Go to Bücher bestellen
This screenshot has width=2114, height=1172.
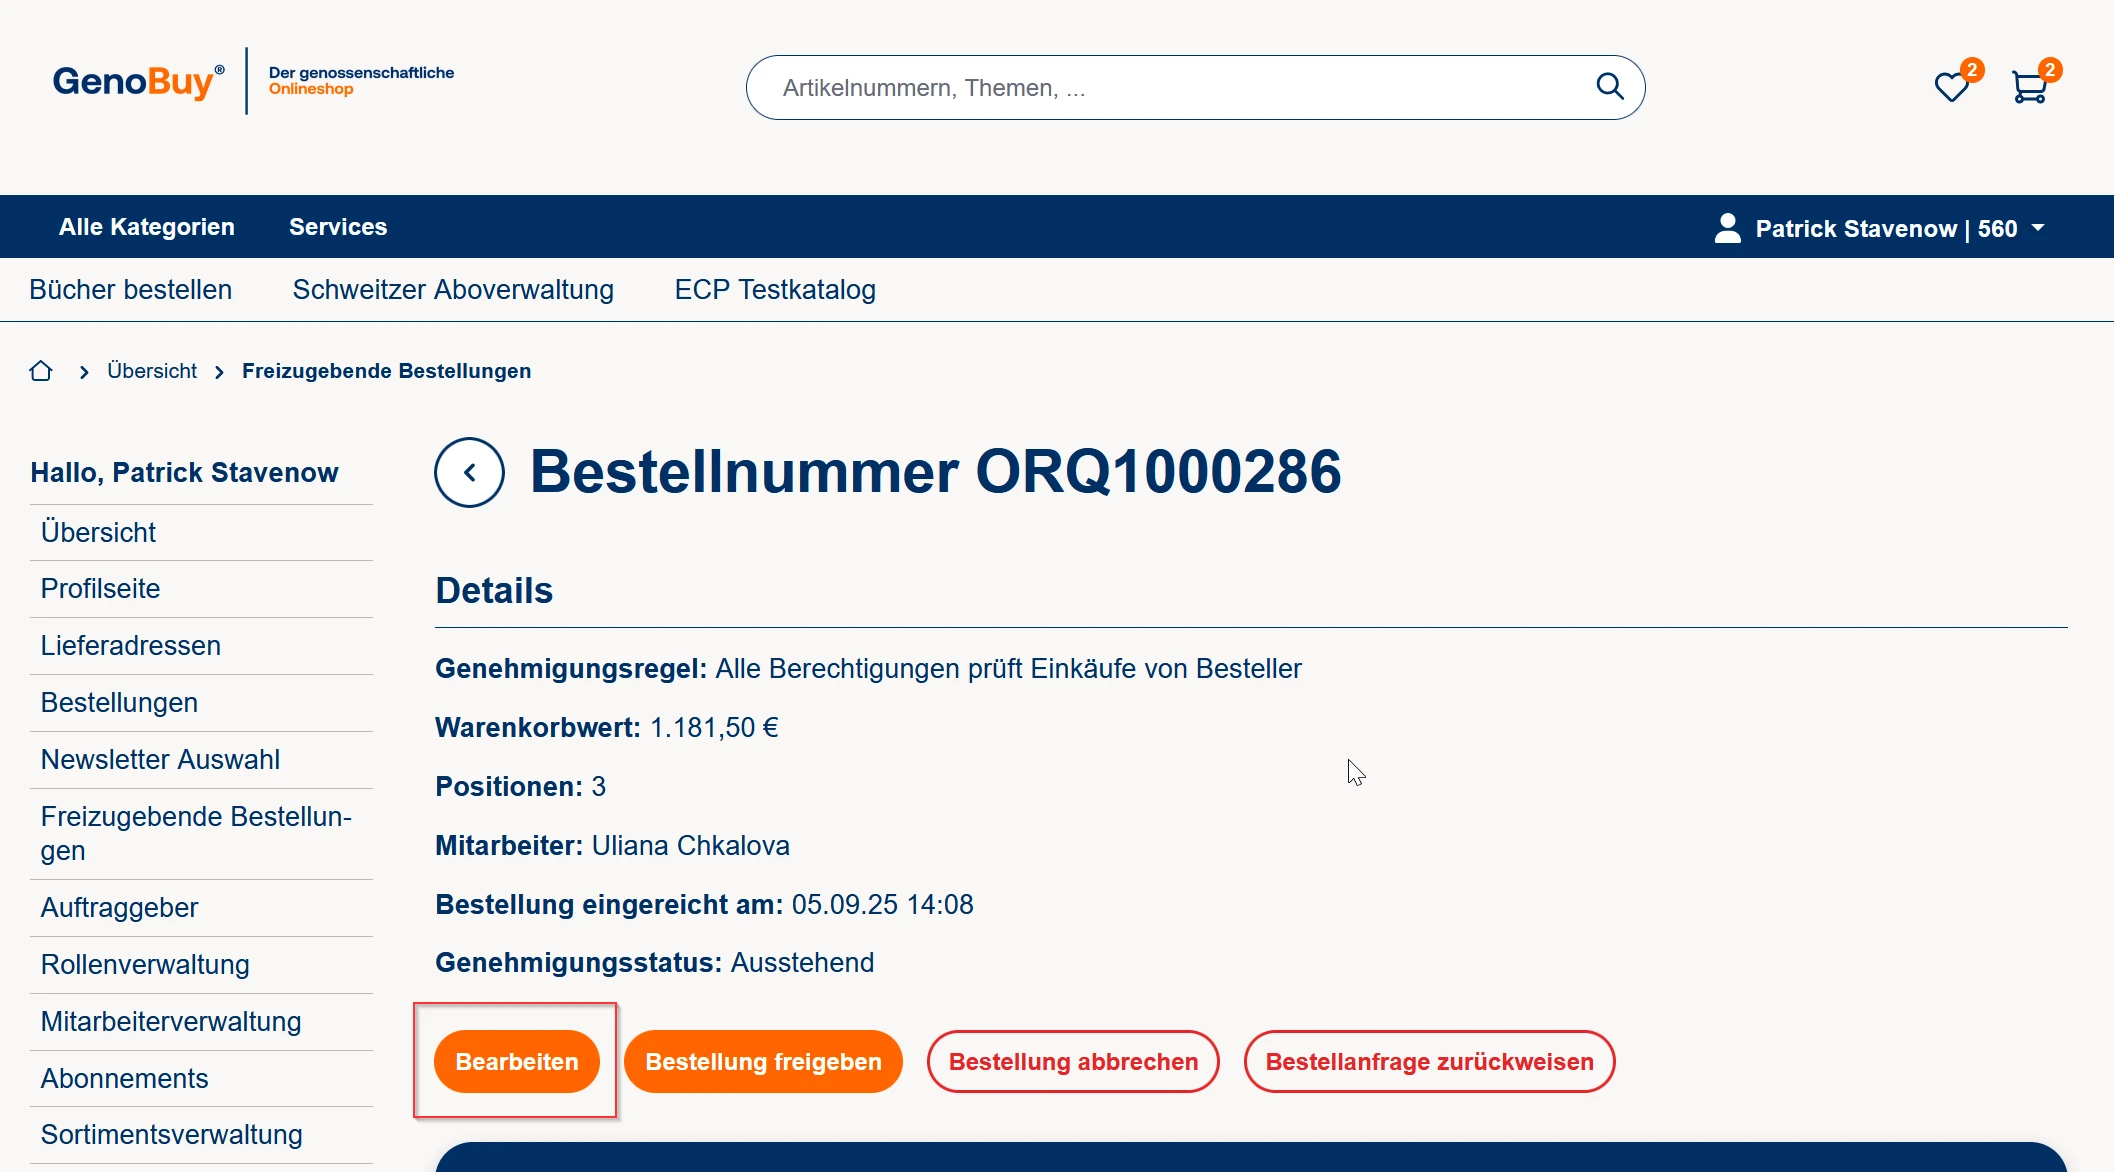(130, 290)
